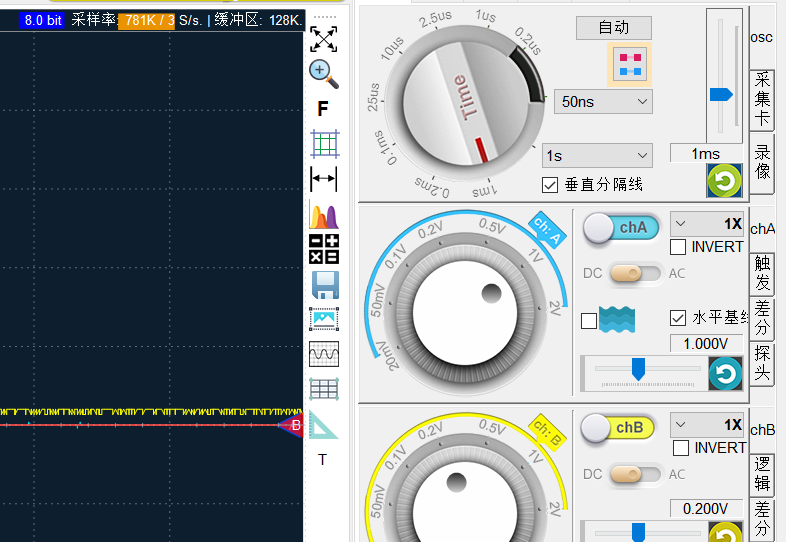Click the blue wave filter icon
This screenshot has height=542, width=786.
click(617, 320)
